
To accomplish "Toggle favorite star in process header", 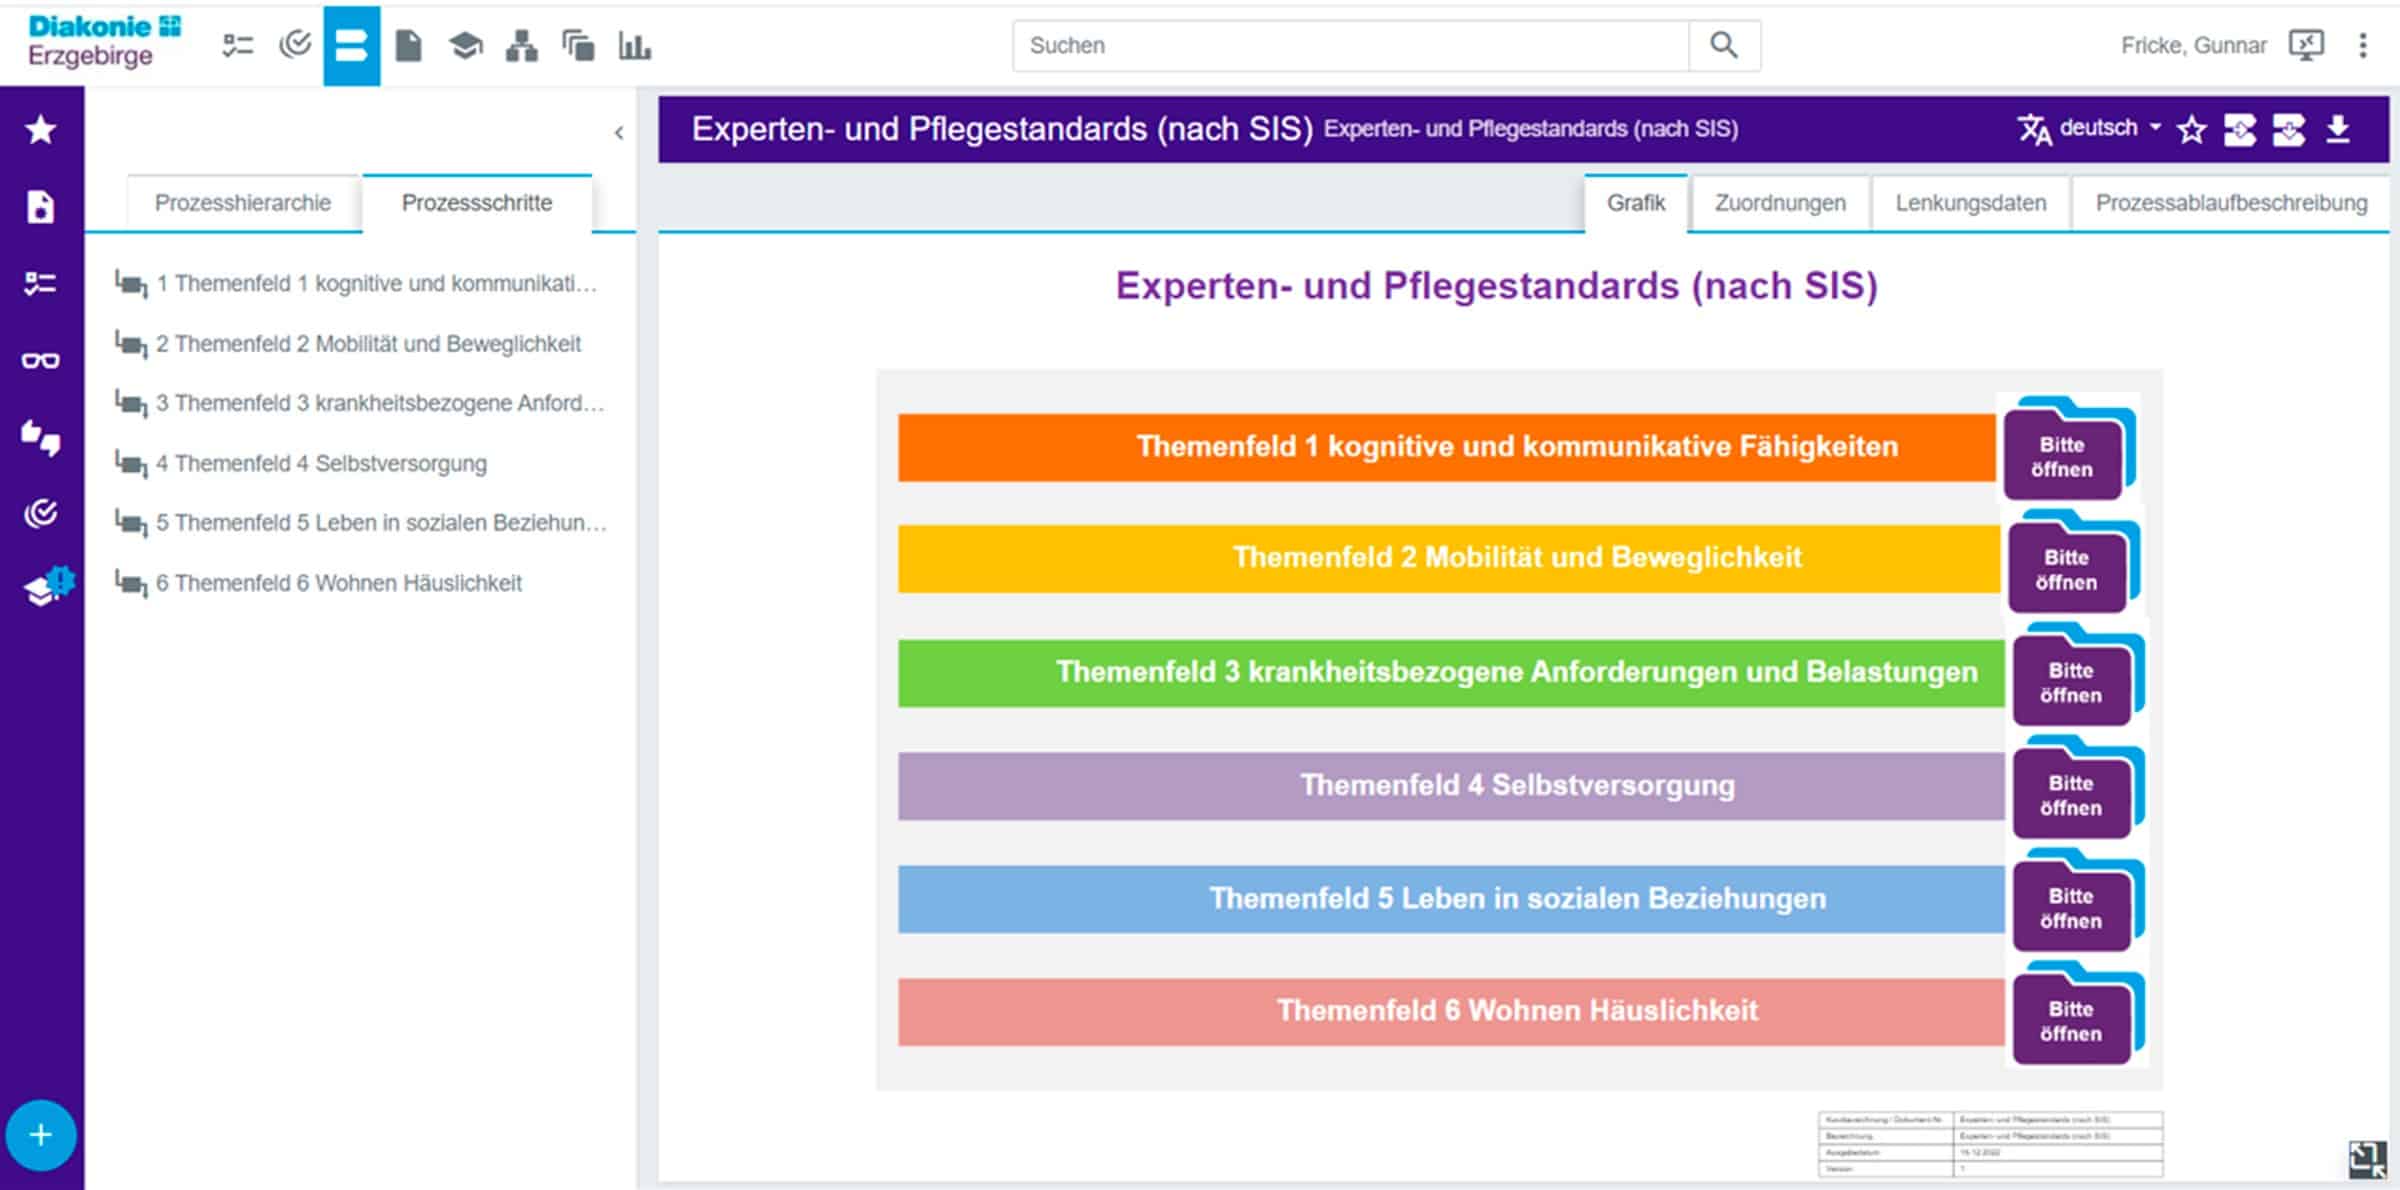I will 2191,129.
